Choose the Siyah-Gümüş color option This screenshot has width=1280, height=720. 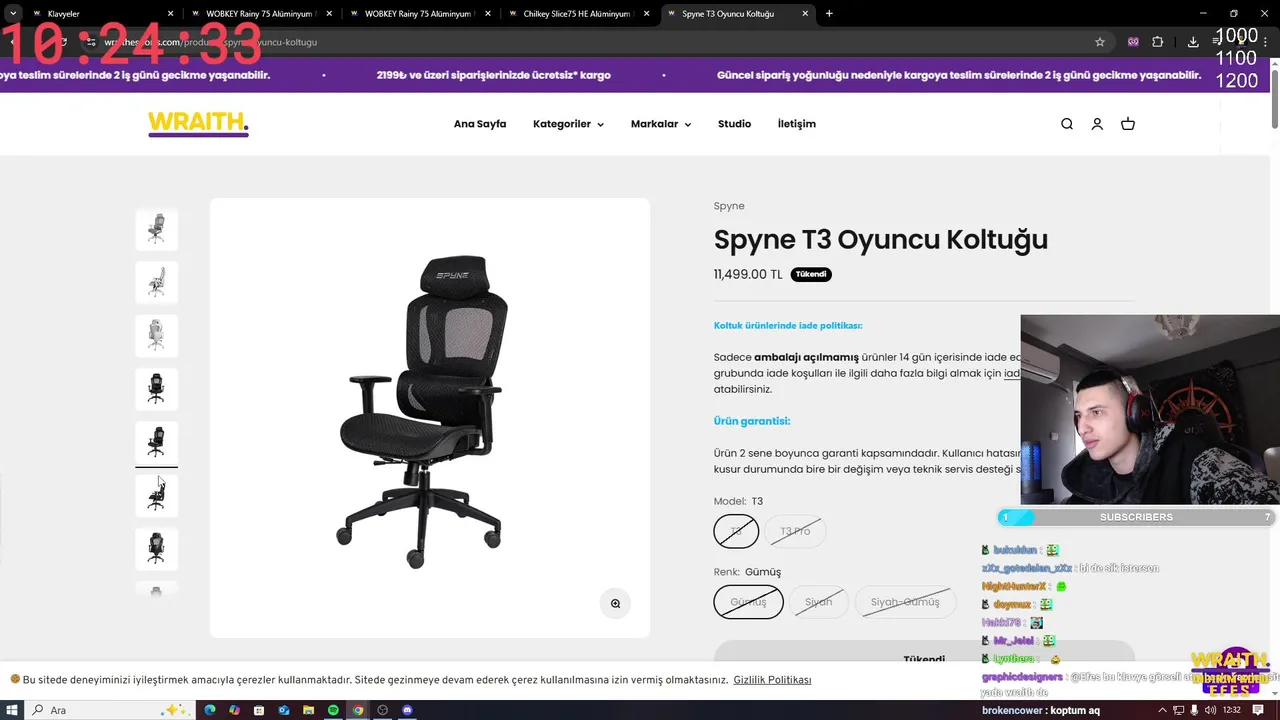(905, 602)
